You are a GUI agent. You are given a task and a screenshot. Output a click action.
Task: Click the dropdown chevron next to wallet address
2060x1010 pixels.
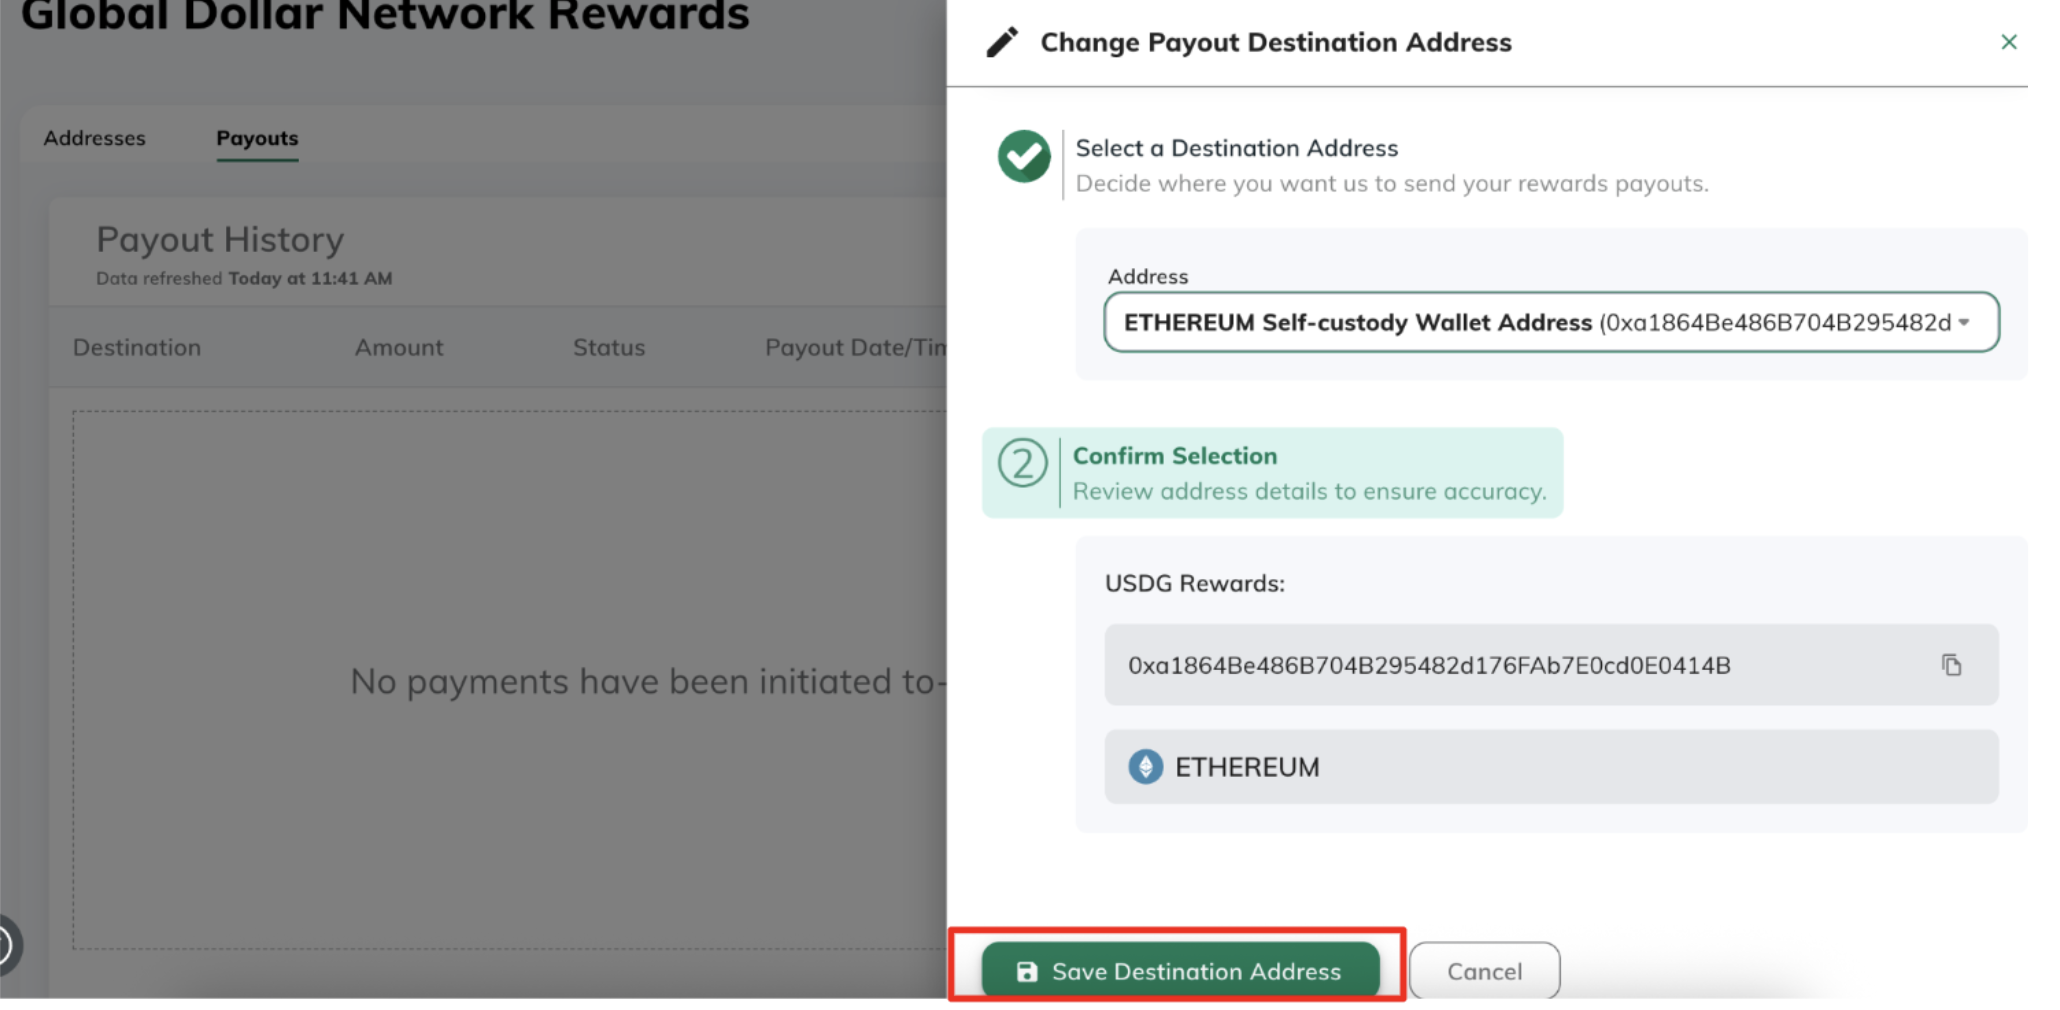(x=1964, y=322)
